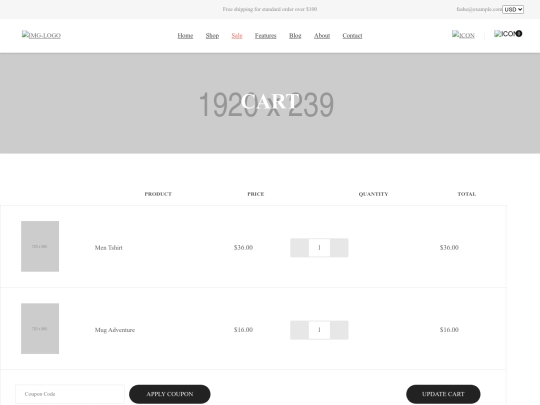
Task: Focus quantity field for Men Tshirt
Action: (x=319, y=248)
